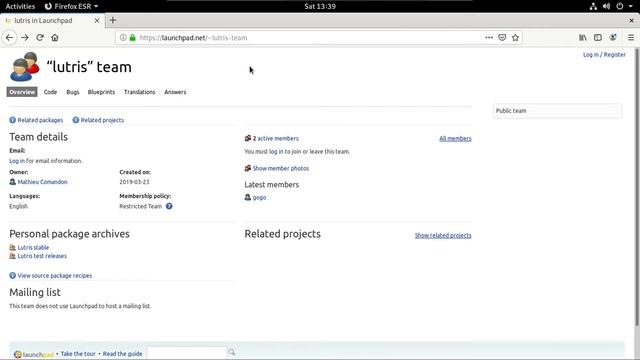
Task: Click the info icon beside View source package recipes
Action: coord(13,276)
